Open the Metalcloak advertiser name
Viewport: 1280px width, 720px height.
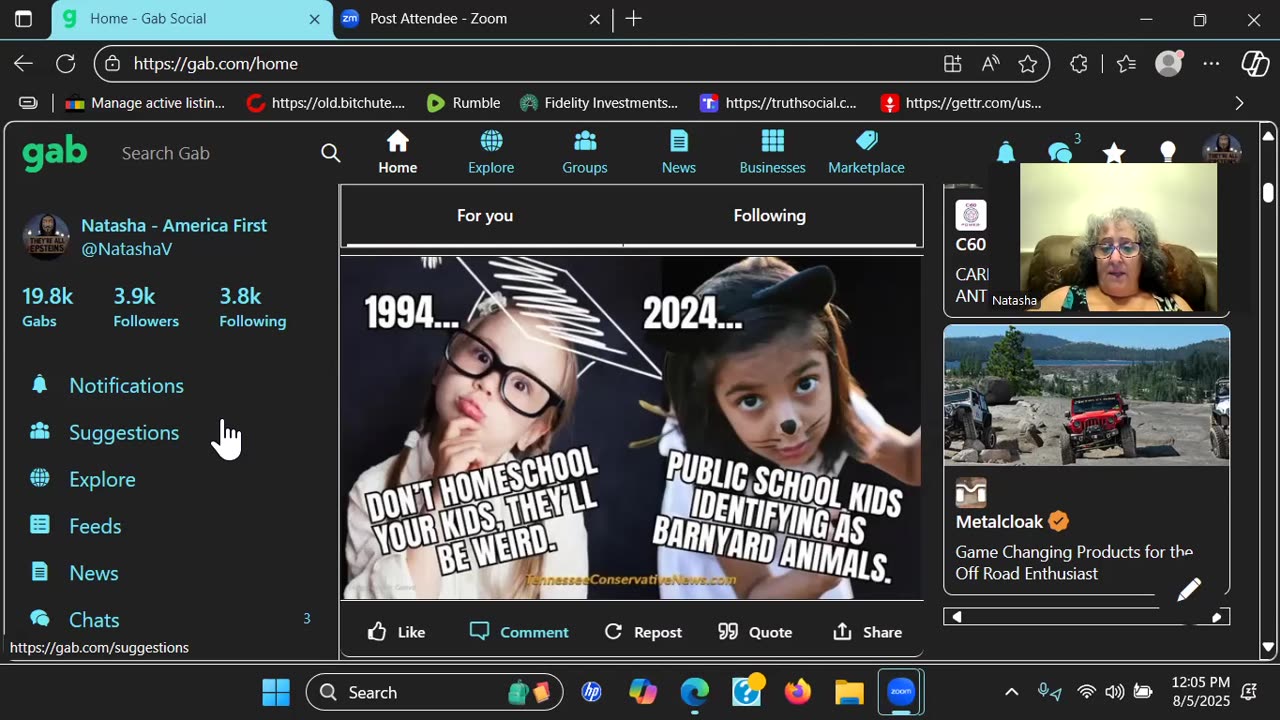(999, 521)
